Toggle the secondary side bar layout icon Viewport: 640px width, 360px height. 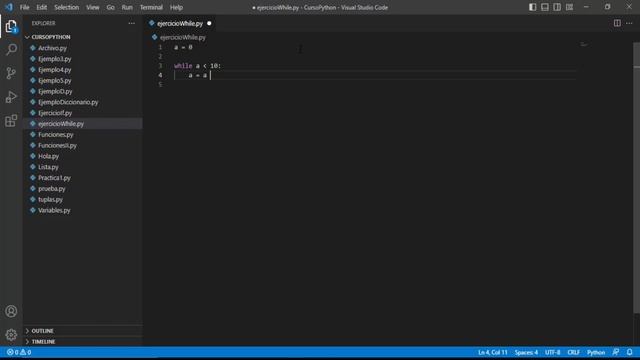(557, 7)
